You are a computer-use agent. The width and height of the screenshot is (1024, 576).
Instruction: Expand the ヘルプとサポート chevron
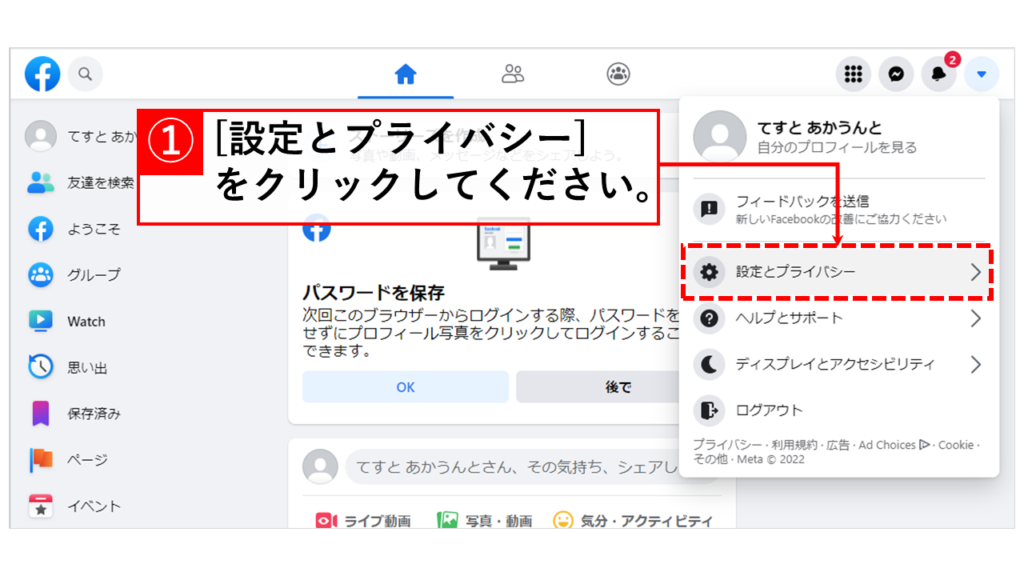(976, 318)
